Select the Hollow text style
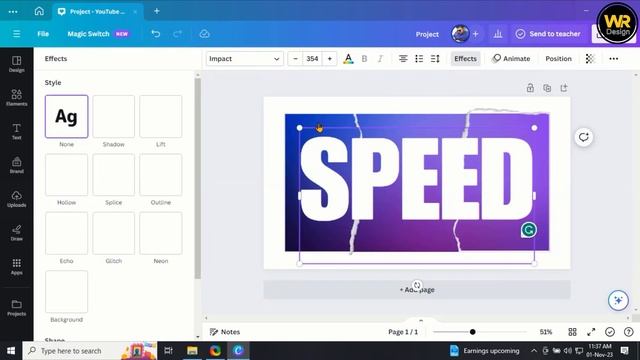 67,175
